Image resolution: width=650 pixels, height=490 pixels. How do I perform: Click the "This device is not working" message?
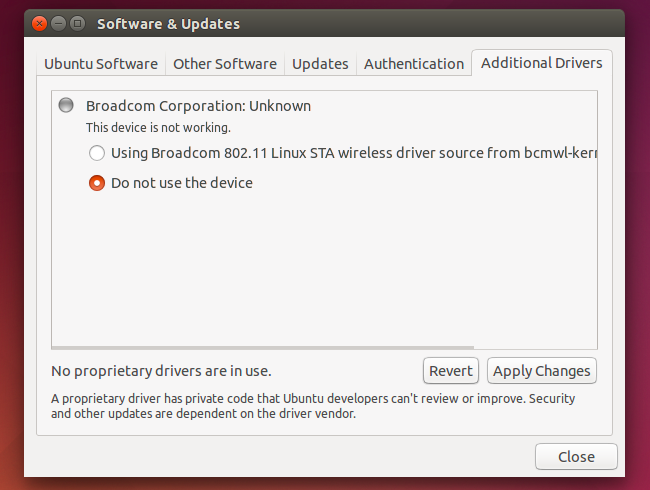(158, 127)
